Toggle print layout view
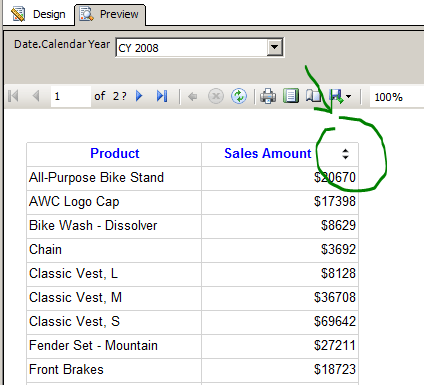 pyautogui.click(x=291, y=96)
